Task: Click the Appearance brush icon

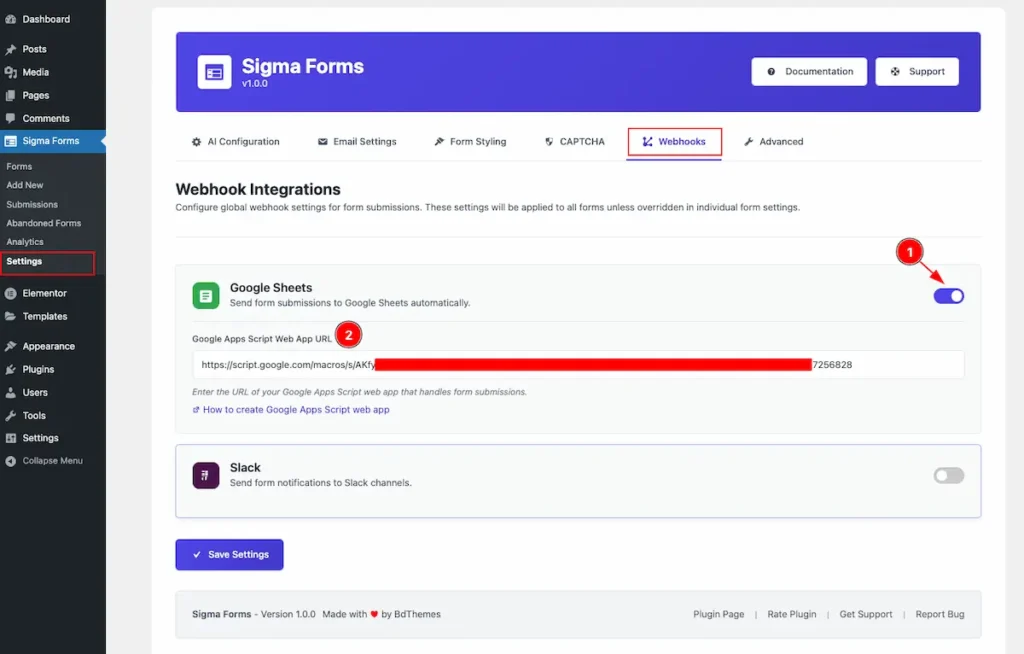Action: coord(10,346)
